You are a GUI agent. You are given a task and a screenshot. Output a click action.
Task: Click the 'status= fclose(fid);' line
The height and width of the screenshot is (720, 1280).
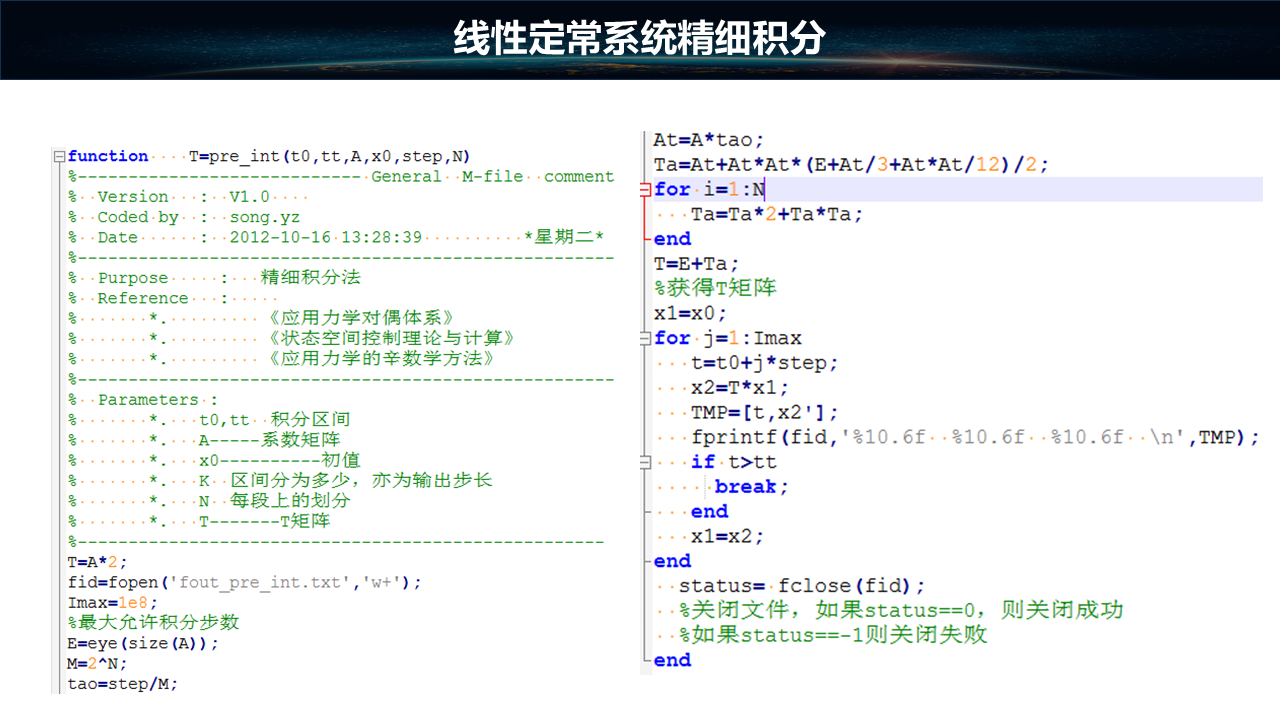click(x=802, y=586)
